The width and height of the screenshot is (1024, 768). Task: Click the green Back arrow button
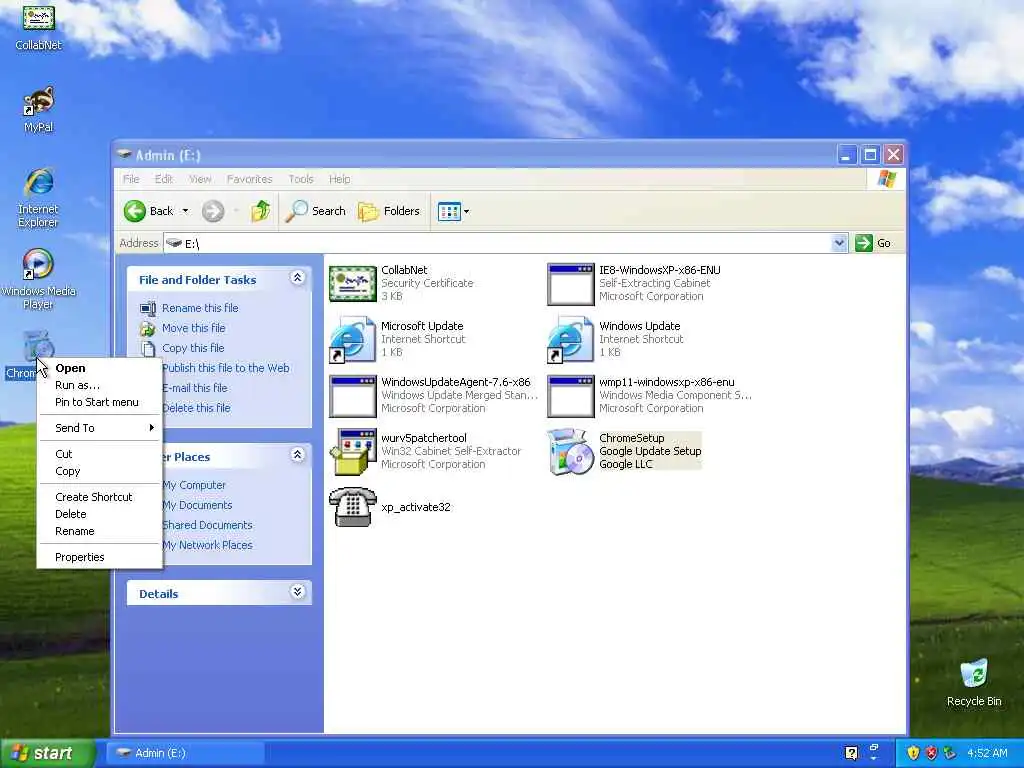(x=135, y=211)
